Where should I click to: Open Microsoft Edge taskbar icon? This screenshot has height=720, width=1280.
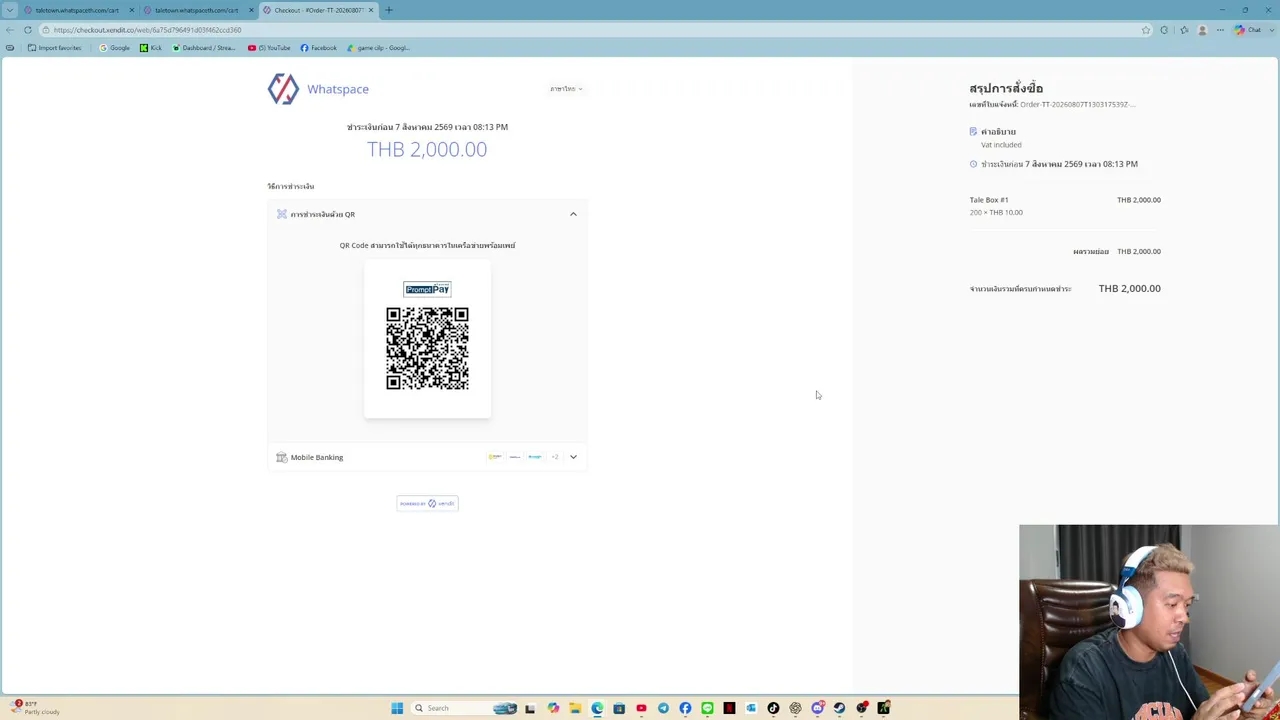pyautogui.click(x=597, y=708)
